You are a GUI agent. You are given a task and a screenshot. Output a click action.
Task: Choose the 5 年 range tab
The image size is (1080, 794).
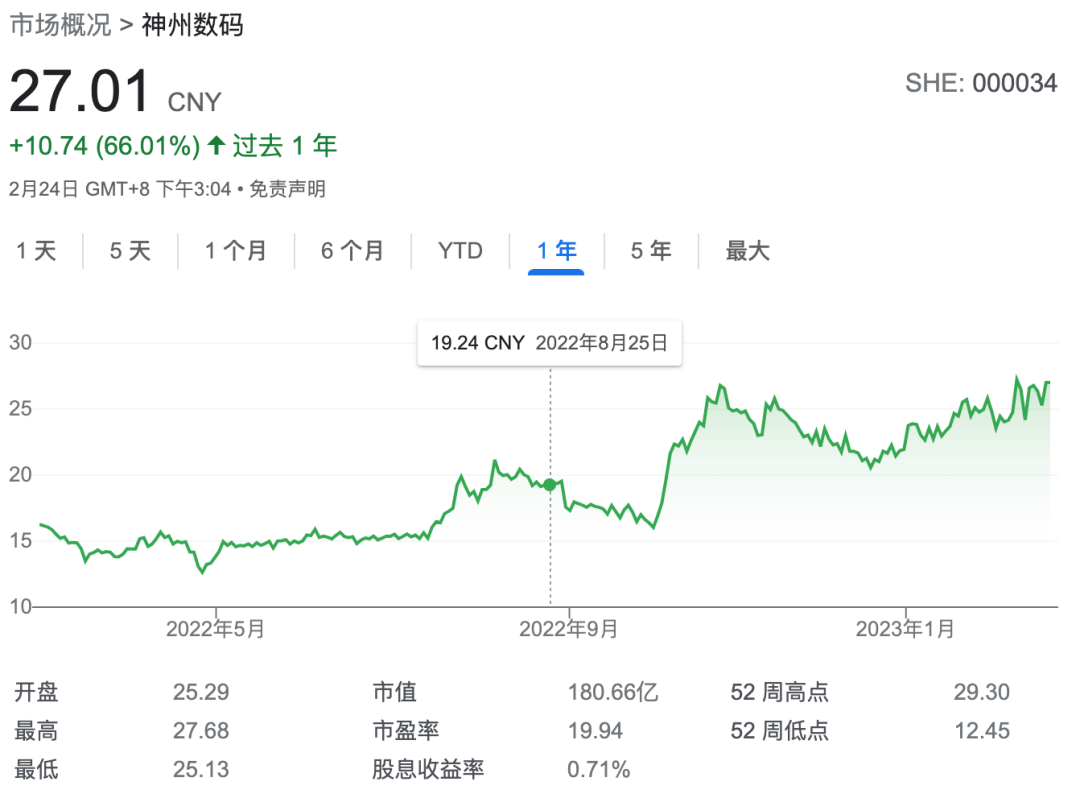(x=651, y=251)
